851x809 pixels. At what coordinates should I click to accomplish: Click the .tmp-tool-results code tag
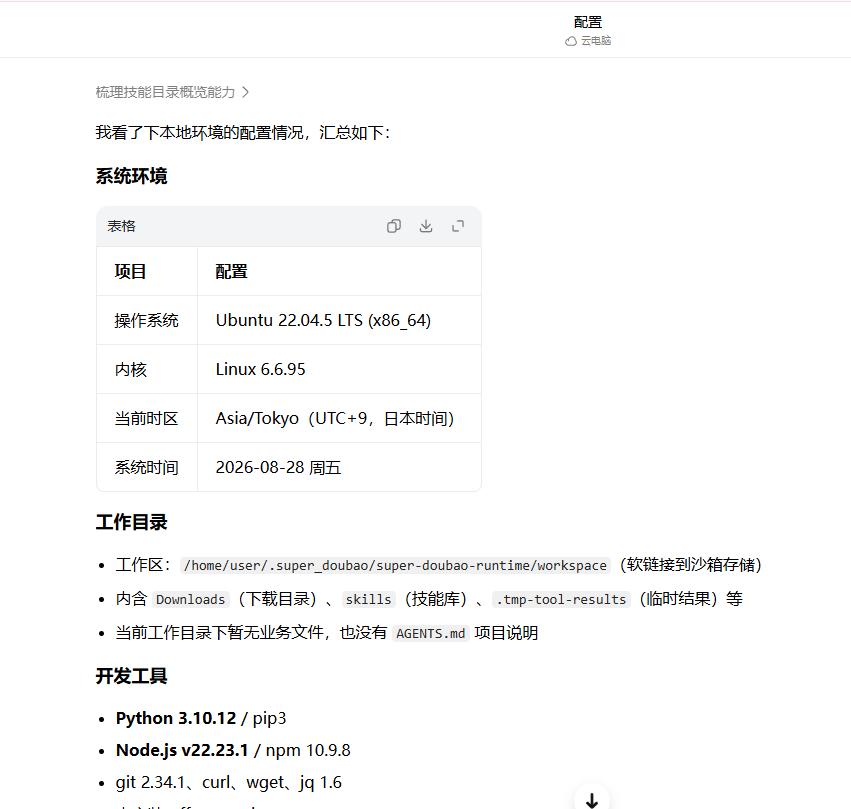pos(561,600)
